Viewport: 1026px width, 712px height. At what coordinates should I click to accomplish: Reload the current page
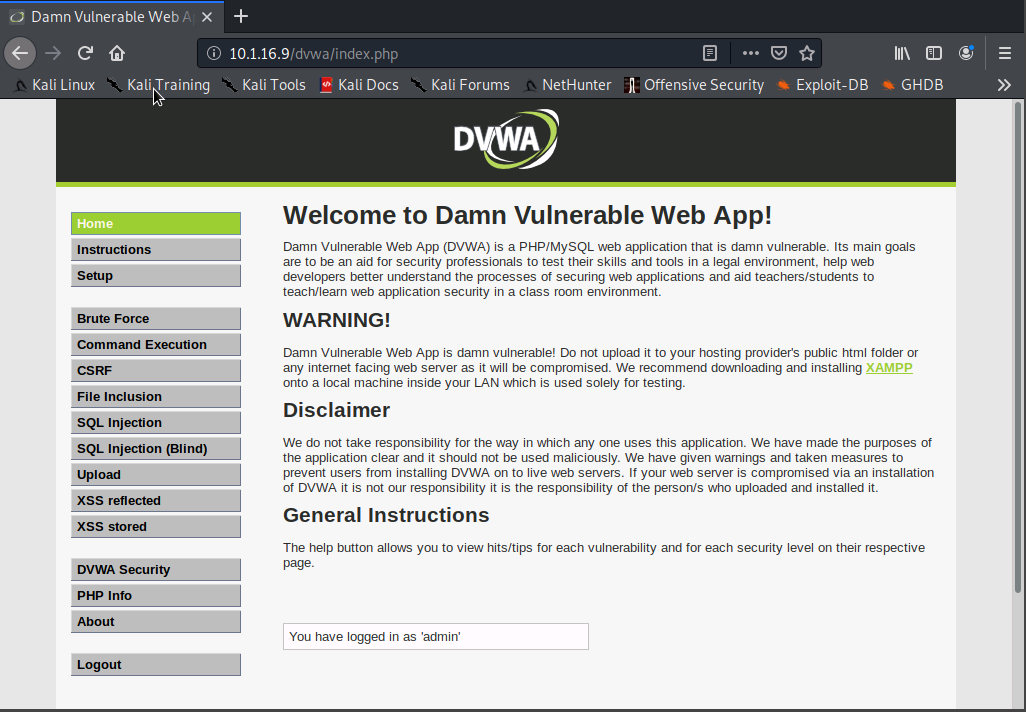point(85,53)
